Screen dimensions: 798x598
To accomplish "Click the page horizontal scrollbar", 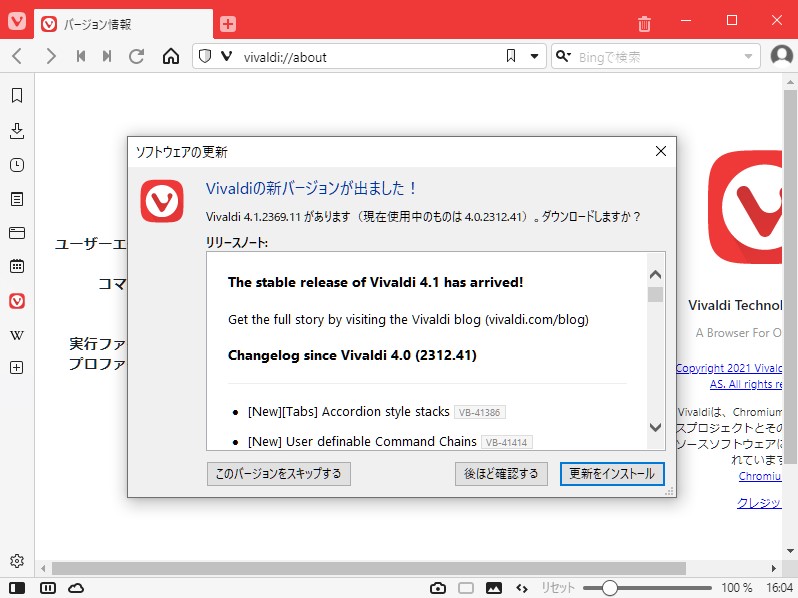I will [x=368, y=568].
